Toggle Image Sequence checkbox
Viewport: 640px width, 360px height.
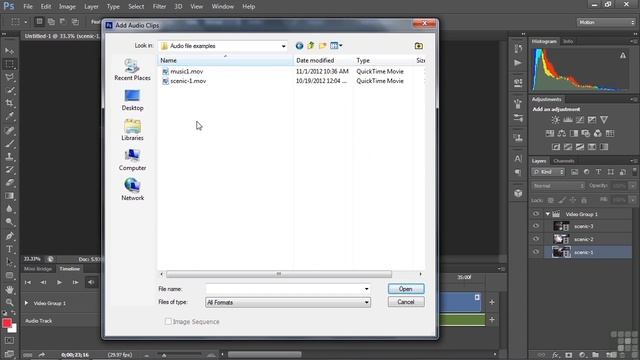168,322
